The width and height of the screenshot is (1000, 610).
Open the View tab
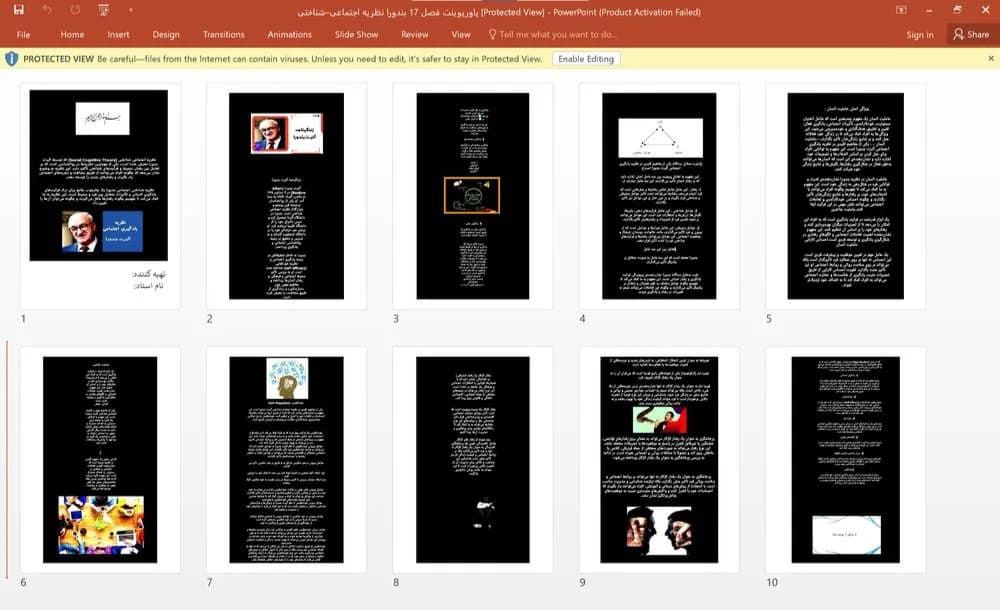pos(460,34)
